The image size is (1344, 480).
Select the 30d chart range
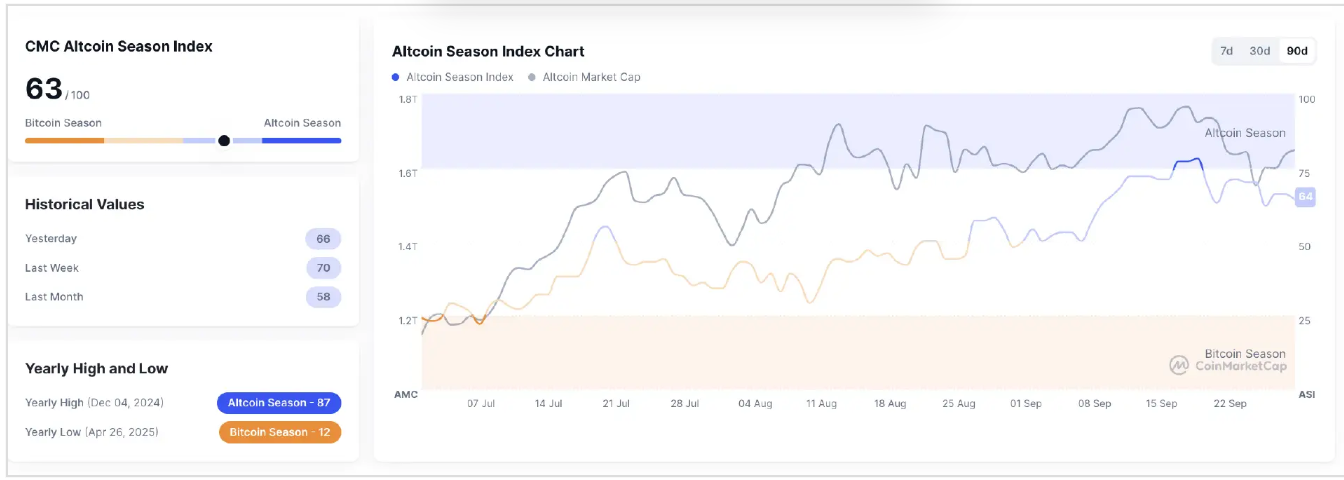1260,51
